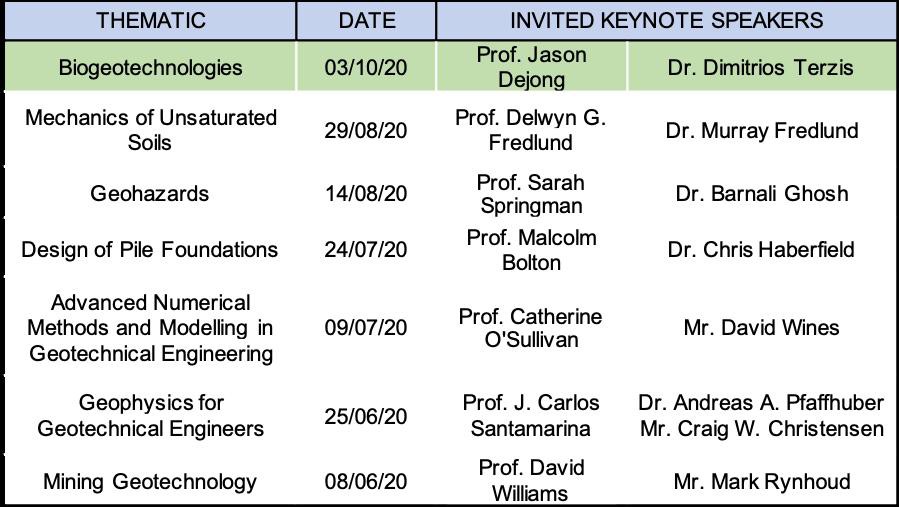
Task: Click Dr. Barnali Ghosh name
Action: [761, 195]
